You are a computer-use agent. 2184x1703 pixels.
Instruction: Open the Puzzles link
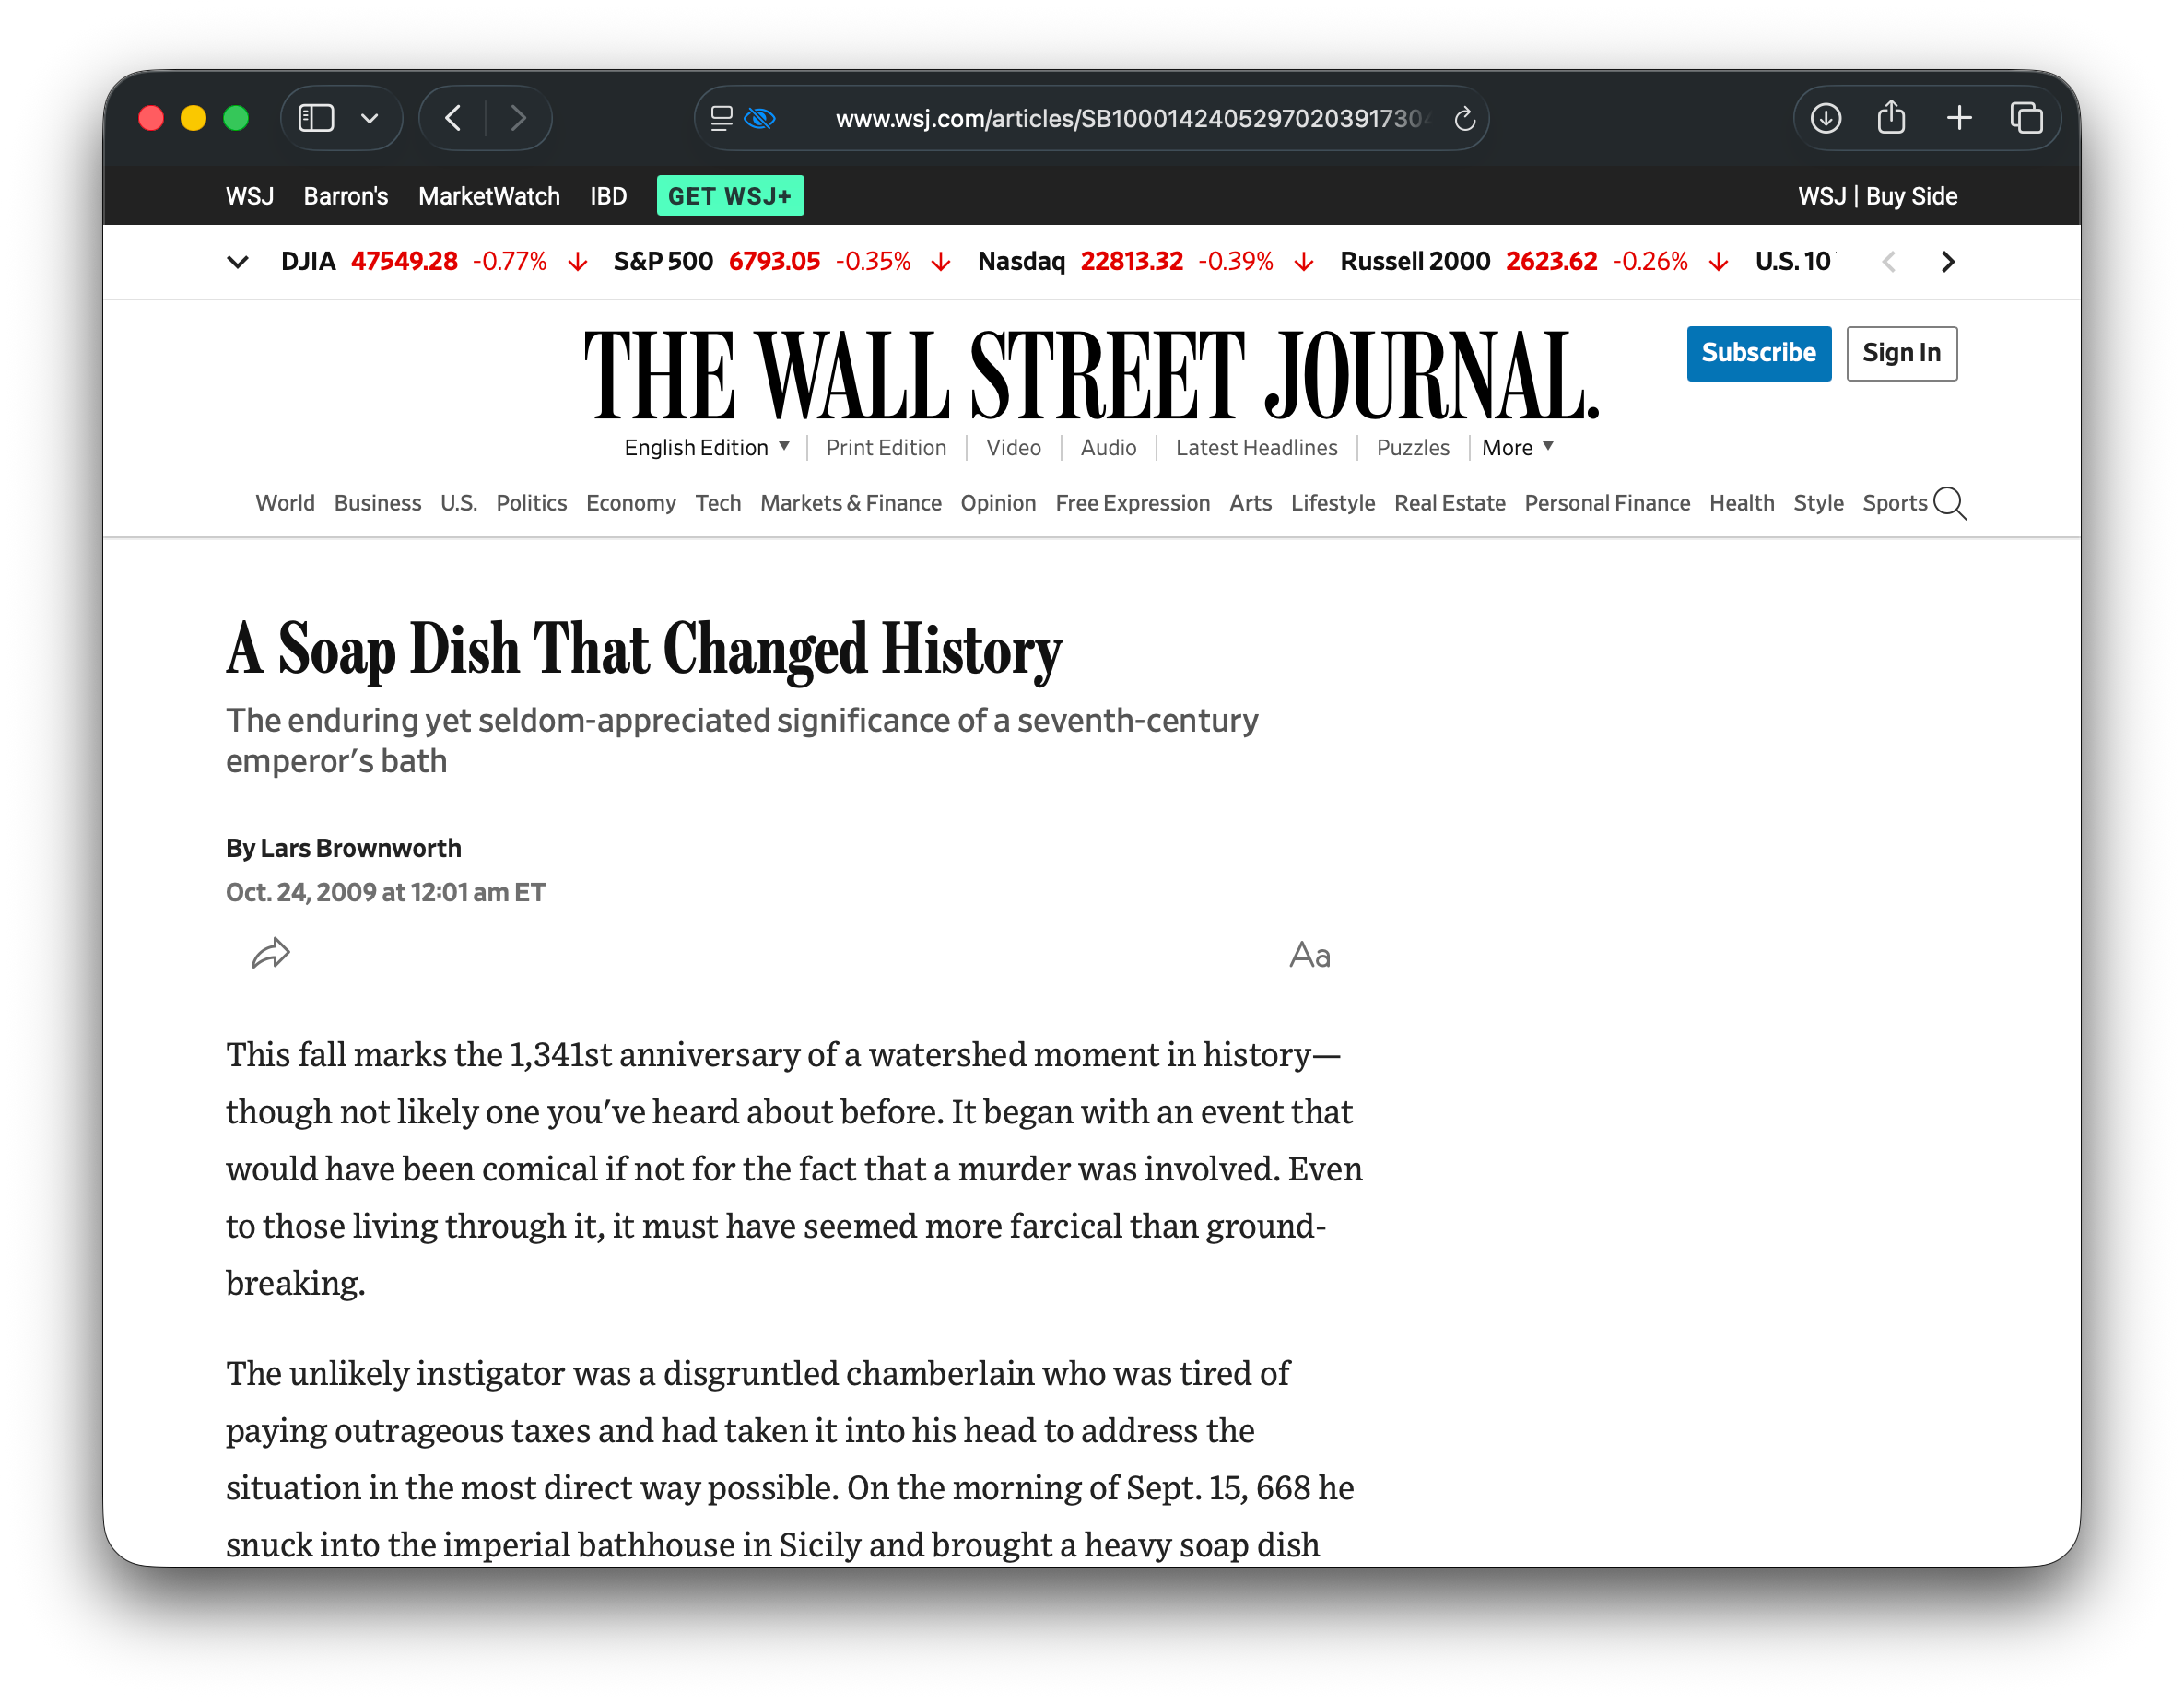coord(1412,448)
